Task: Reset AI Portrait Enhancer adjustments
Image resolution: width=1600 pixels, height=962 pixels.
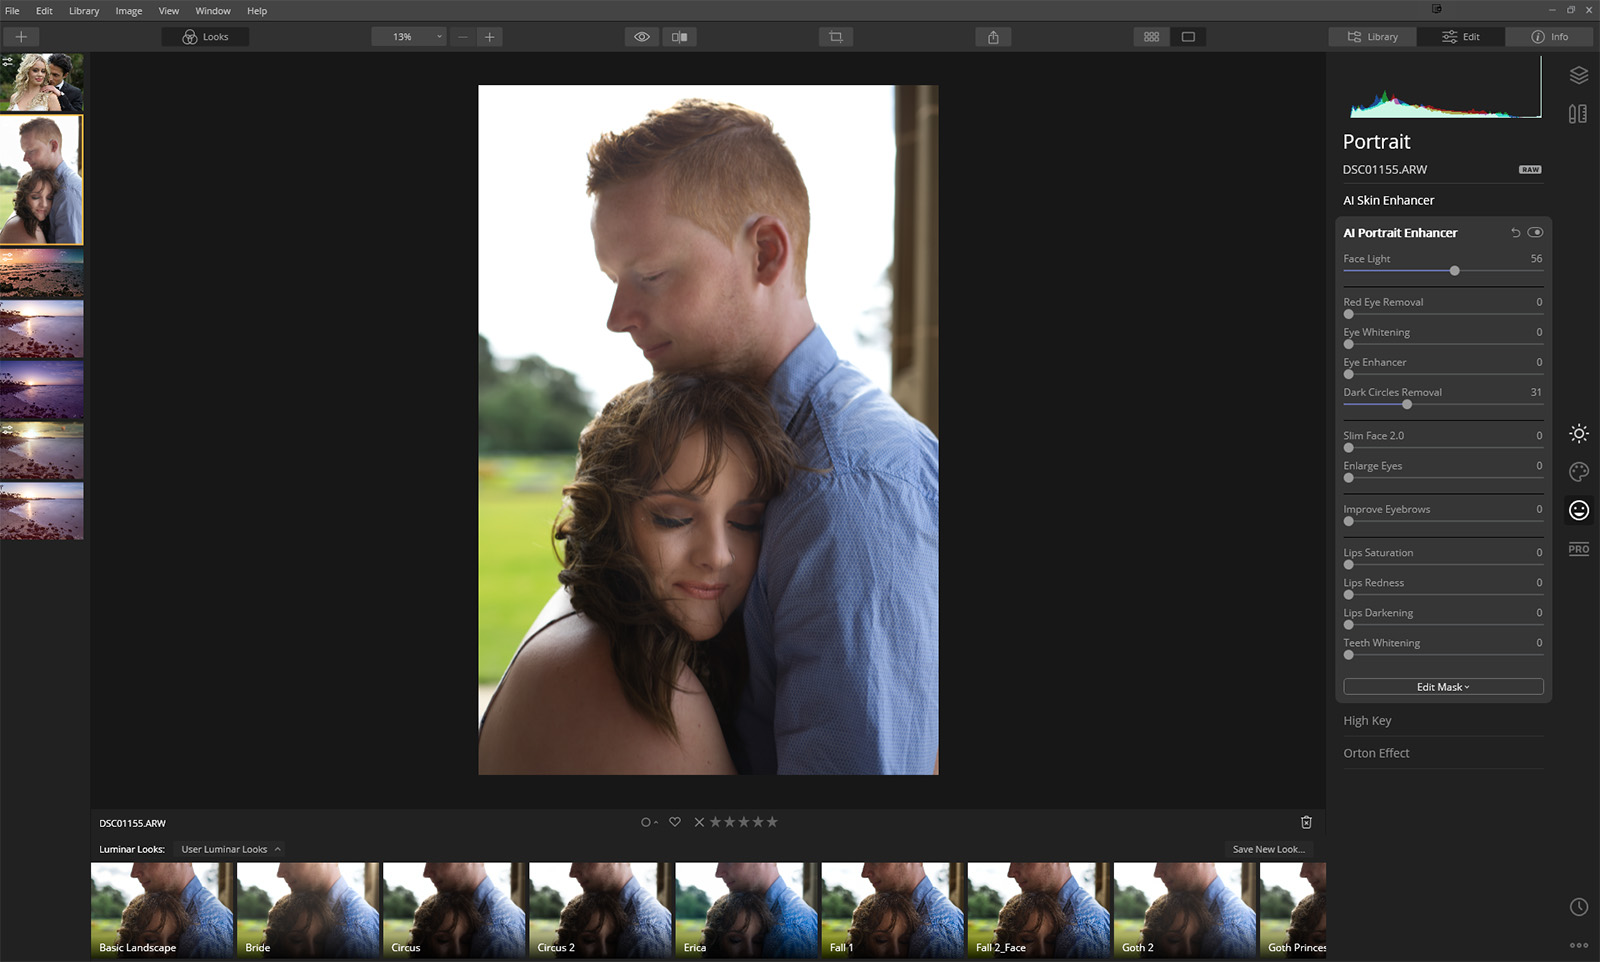Action: coord(1515,233)
